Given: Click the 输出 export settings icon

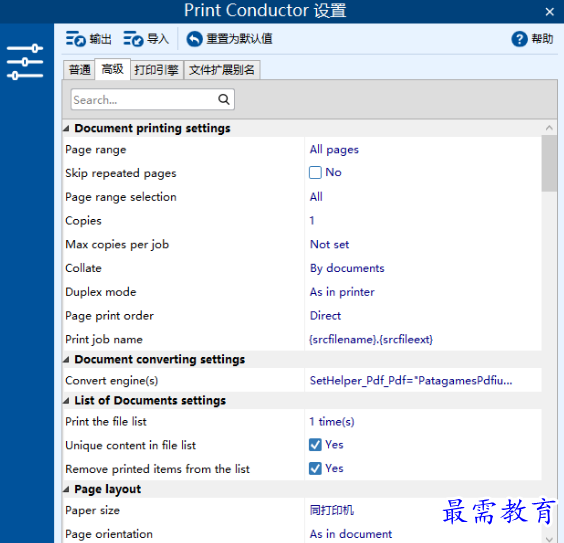Looking at the screenshot, I should coord(76,39).
